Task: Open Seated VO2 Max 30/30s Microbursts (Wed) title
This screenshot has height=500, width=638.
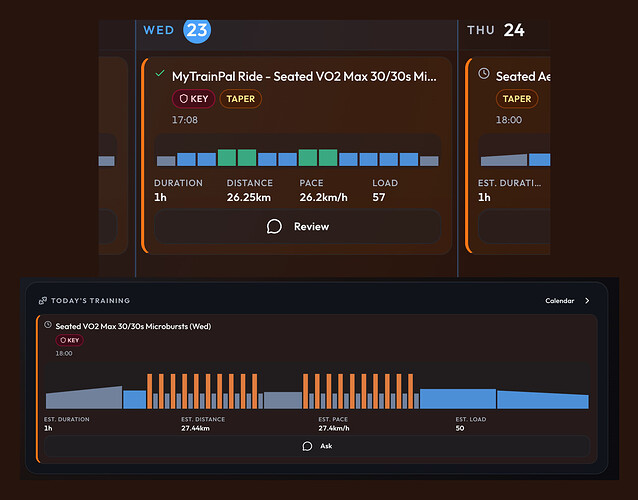Action: (x=133, y=326)
